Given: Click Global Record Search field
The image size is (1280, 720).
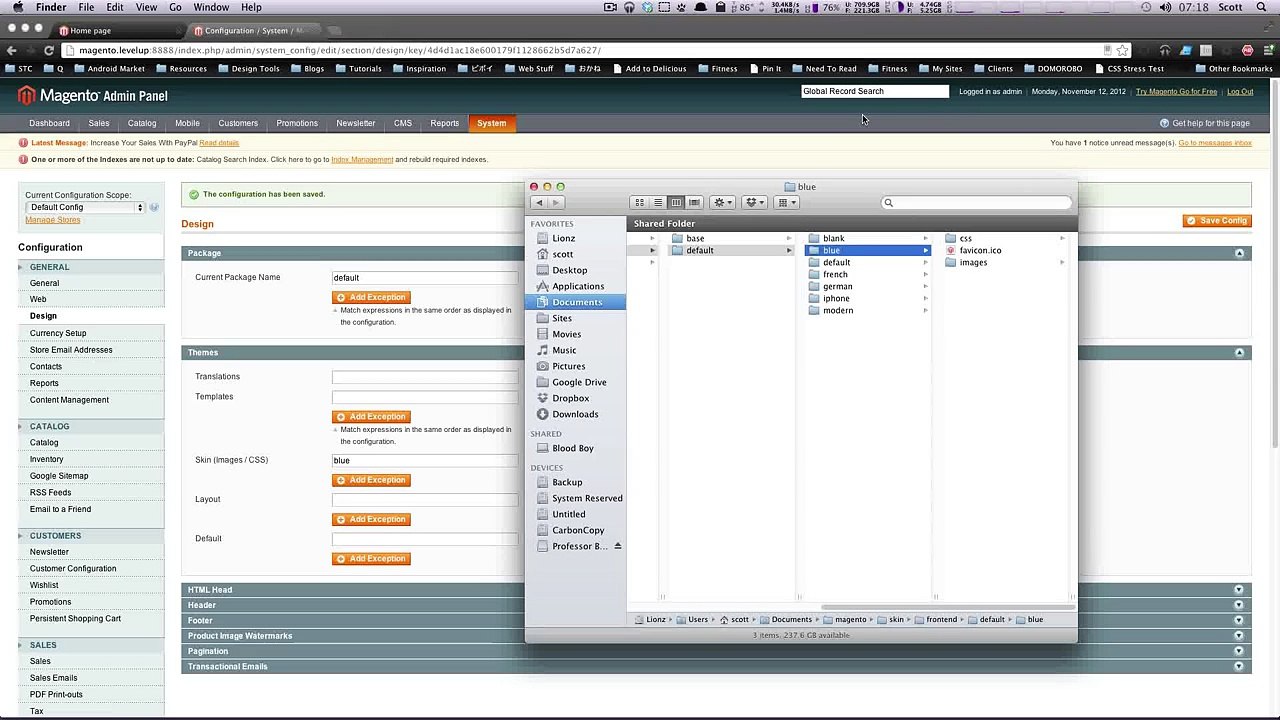Looking at the screenshot, I should pos(875,91).
